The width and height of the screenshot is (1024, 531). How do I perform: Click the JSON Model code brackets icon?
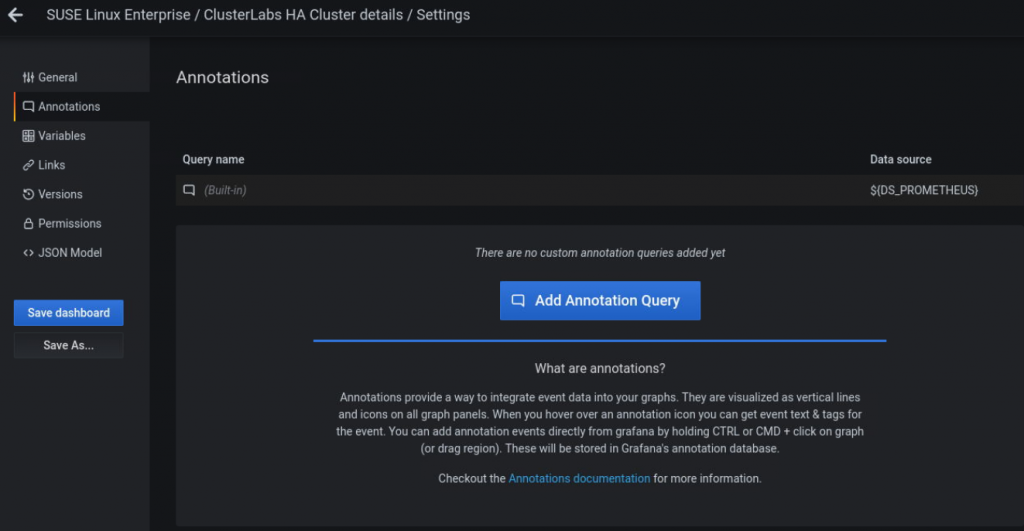pyautogui.click(x=28, y=253)
